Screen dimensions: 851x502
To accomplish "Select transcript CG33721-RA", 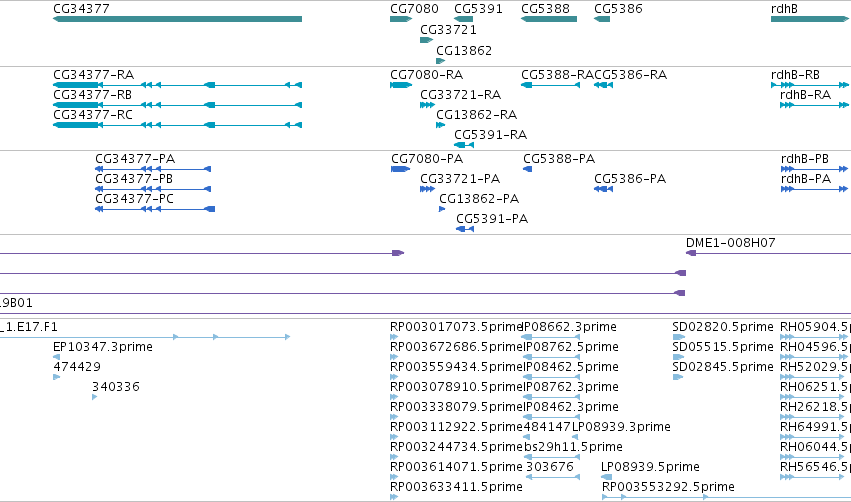I will point(427,105).
